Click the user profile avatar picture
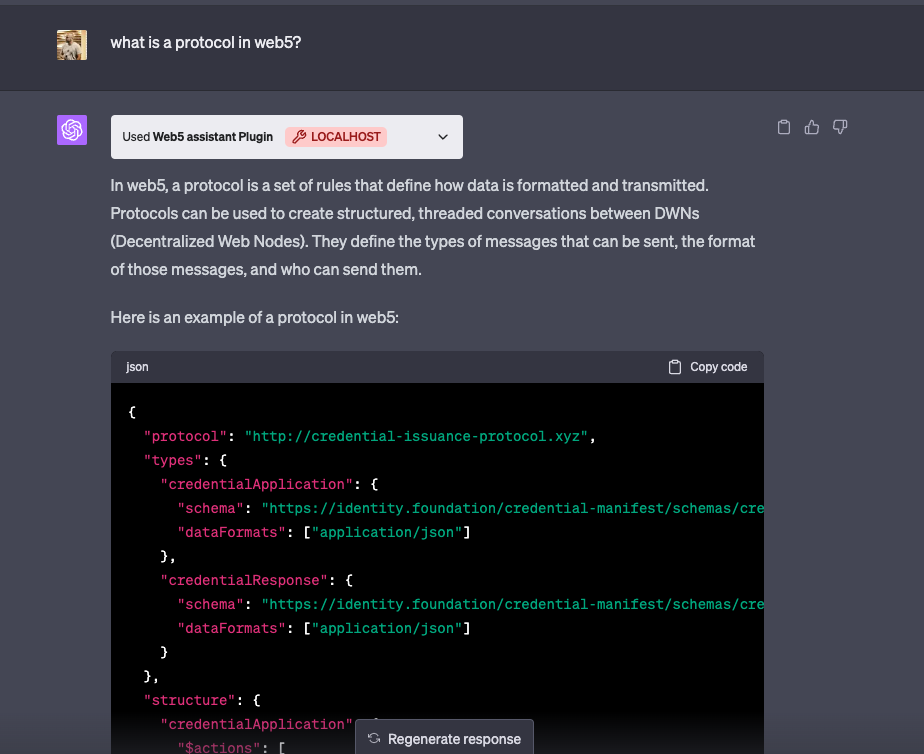This screenshot has width=924, height=754. [71, 44]
